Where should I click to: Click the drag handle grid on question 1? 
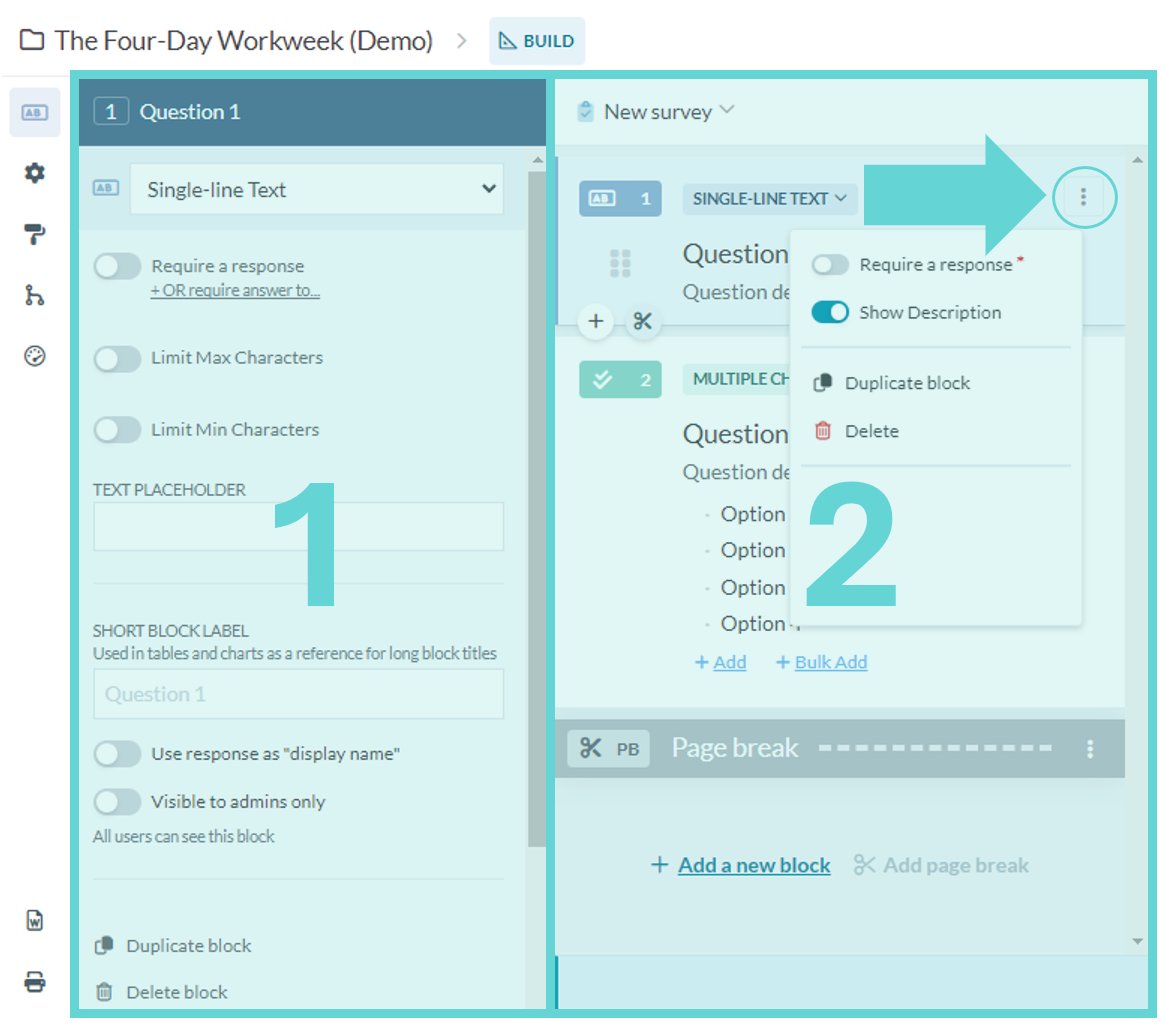[620, 263]
